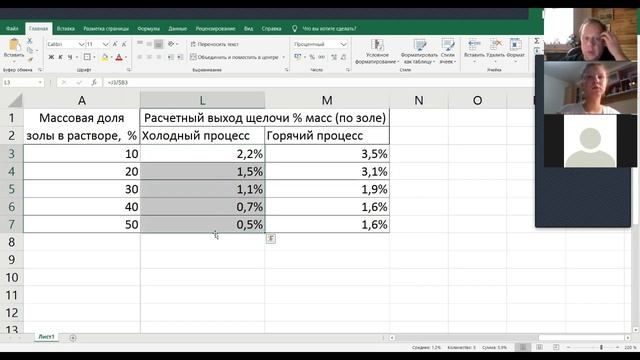Open the Calibri font name dropdown
Screen dimensions: 640x360
tap(81, 44)
